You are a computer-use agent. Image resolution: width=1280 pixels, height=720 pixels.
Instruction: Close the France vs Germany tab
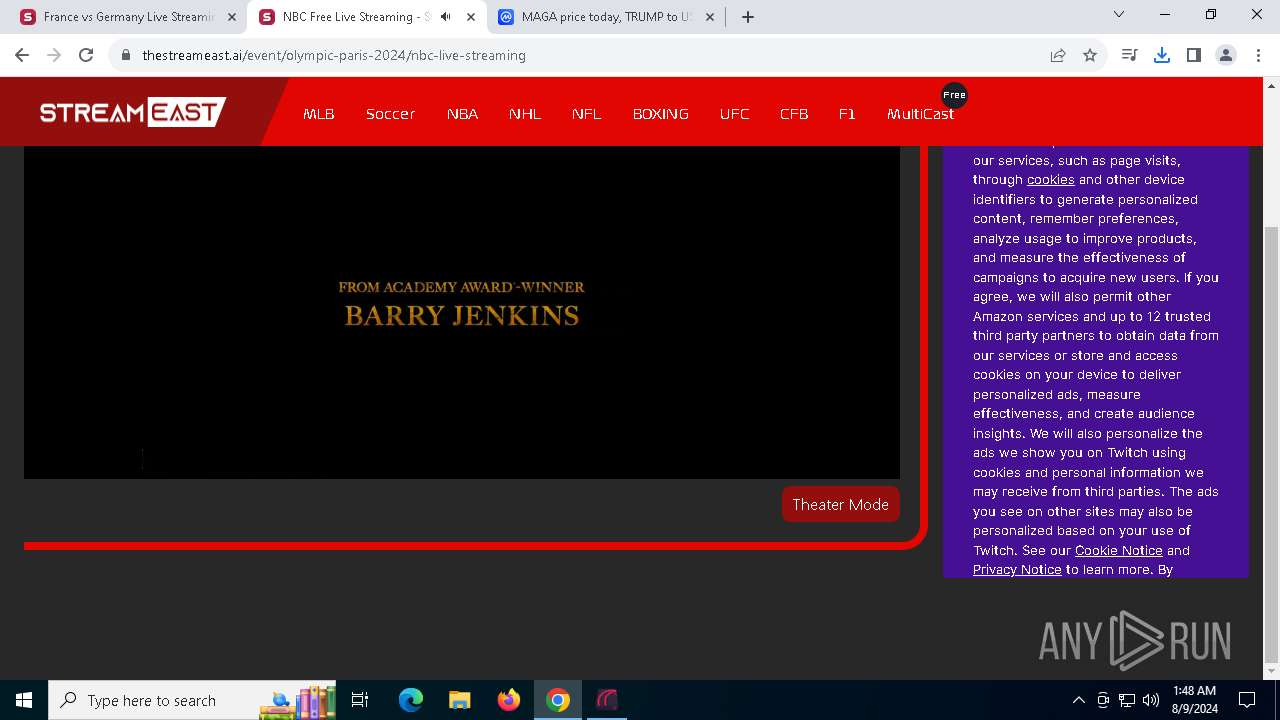232,17
